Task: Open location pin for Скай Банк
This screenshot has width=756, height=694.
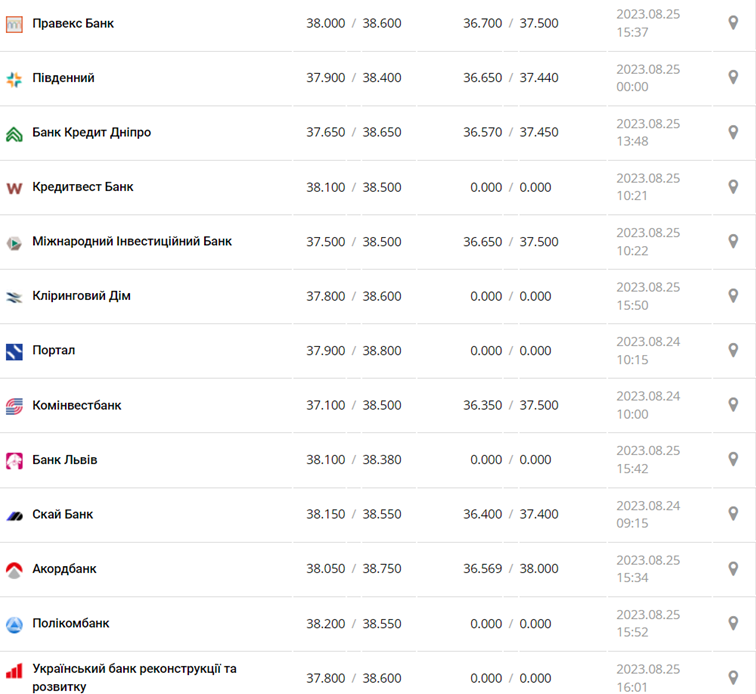Action: [733, 514]
